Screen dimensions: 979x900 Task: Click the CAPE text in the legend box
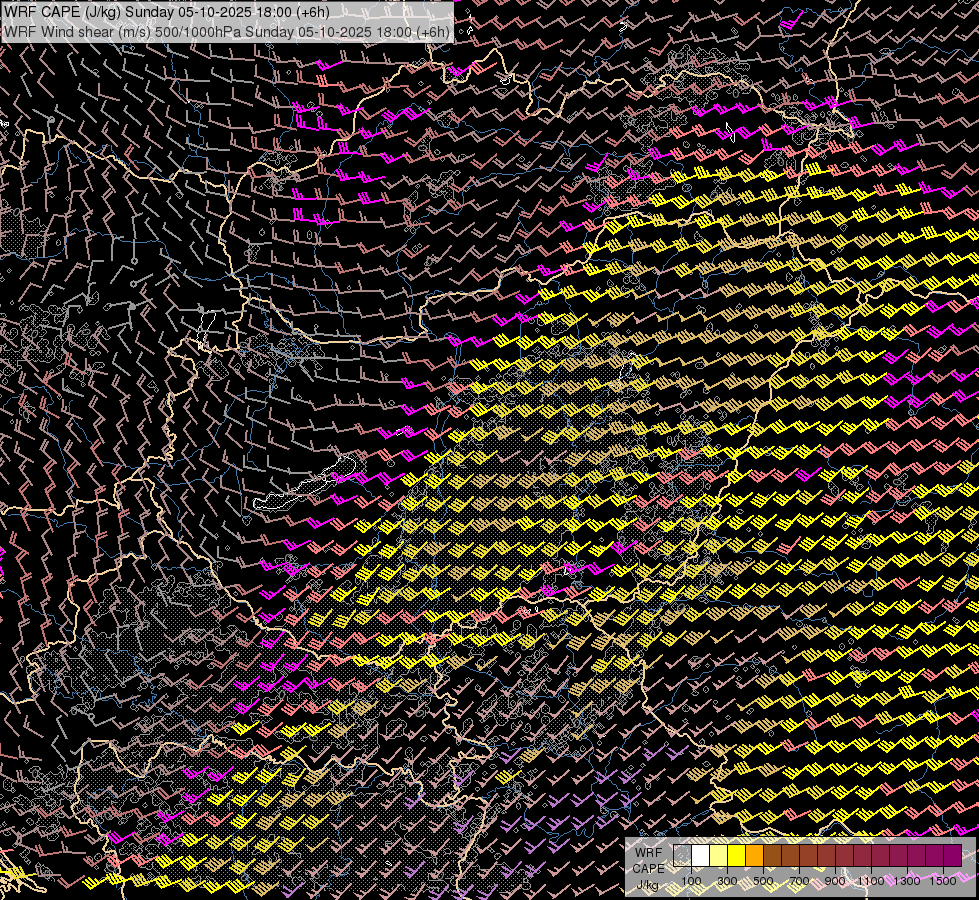(x=648, y=868)
